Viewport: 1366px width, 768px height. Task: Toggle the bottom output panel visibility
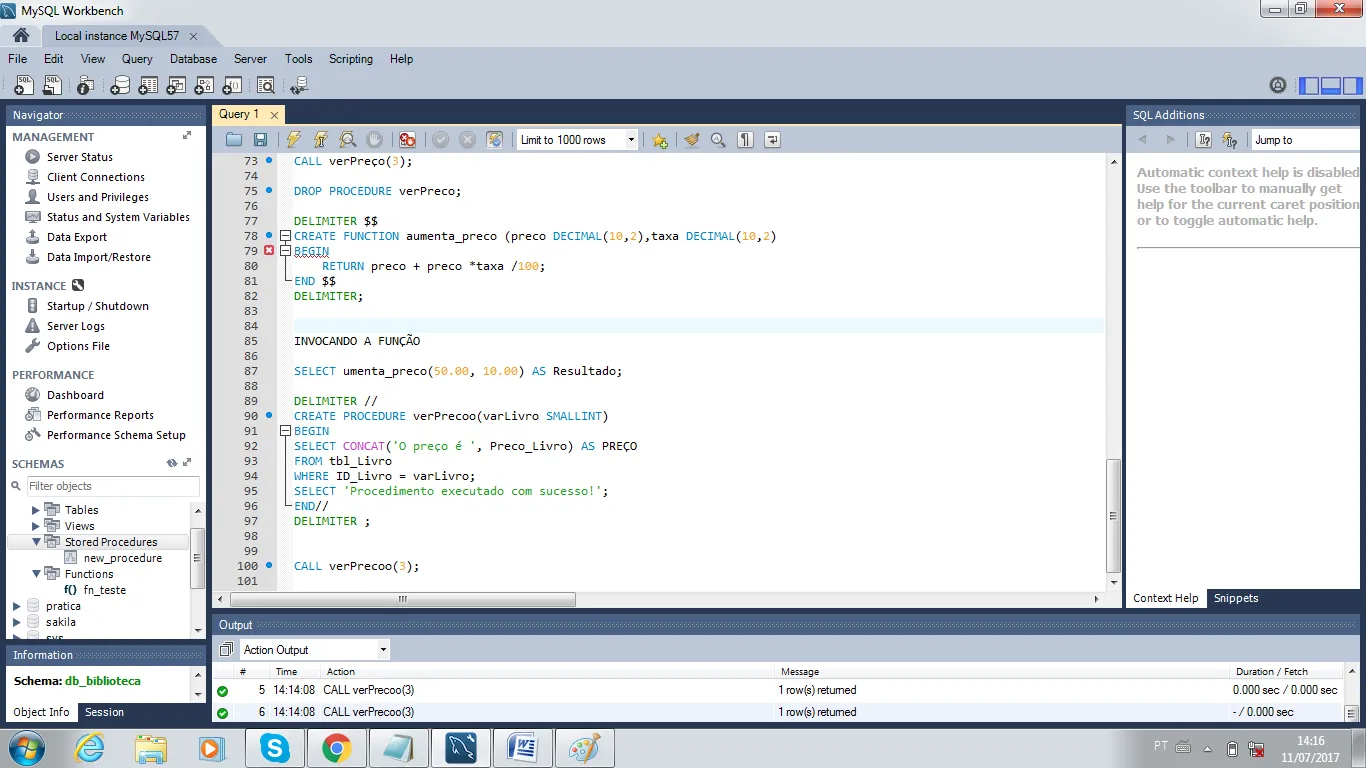(1330, 86)
